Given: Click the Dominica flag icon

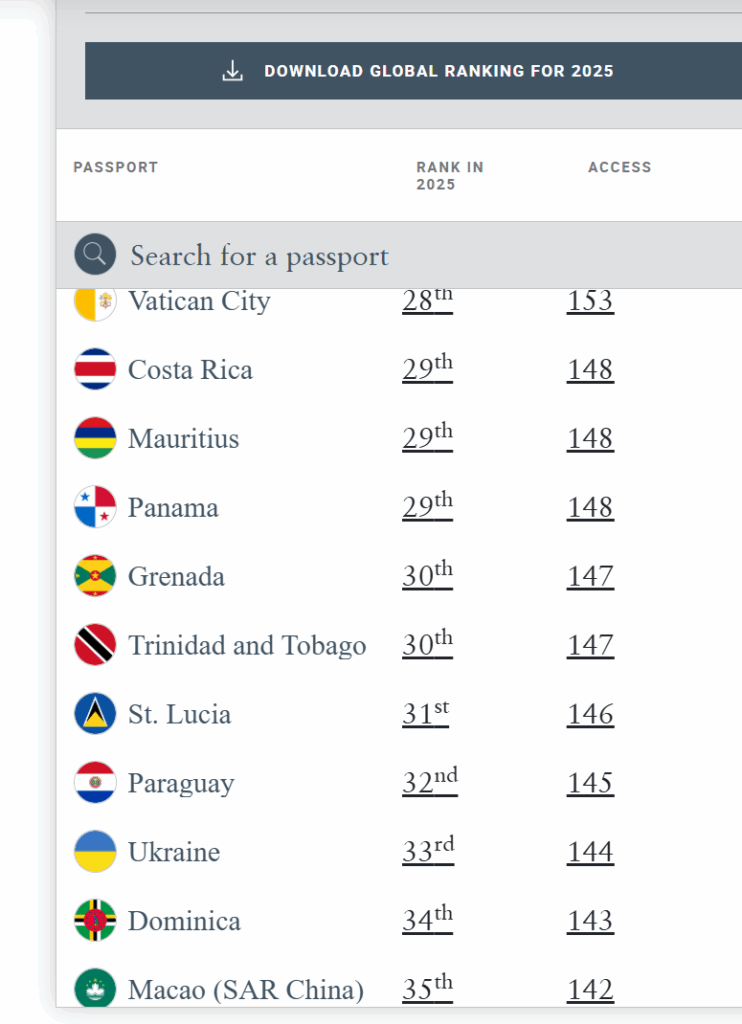Looking at the screenshot, I should 95,921.
